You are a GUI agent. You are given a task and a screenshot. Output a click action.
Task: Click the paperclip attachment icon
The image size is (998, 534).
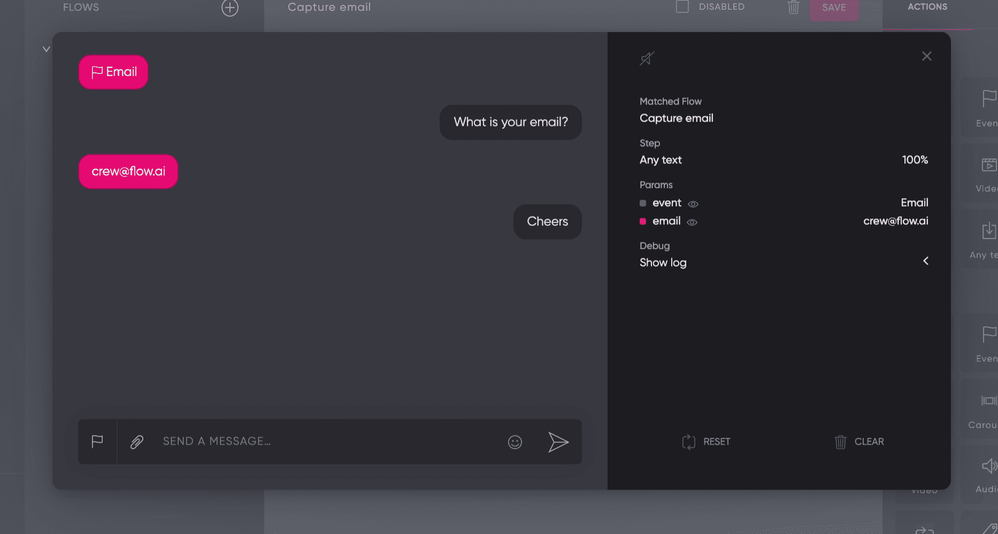(137, 442)
